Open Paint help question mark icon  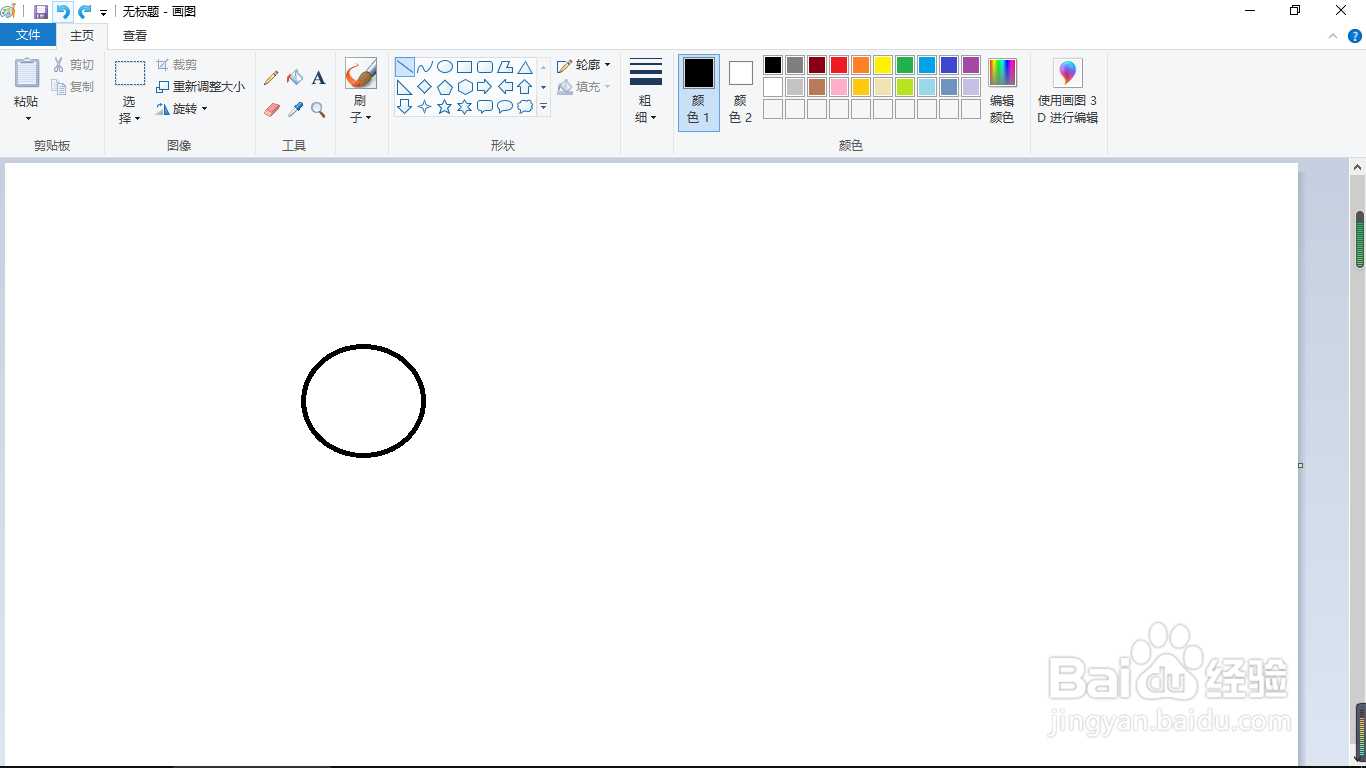tap(1355, 36)
